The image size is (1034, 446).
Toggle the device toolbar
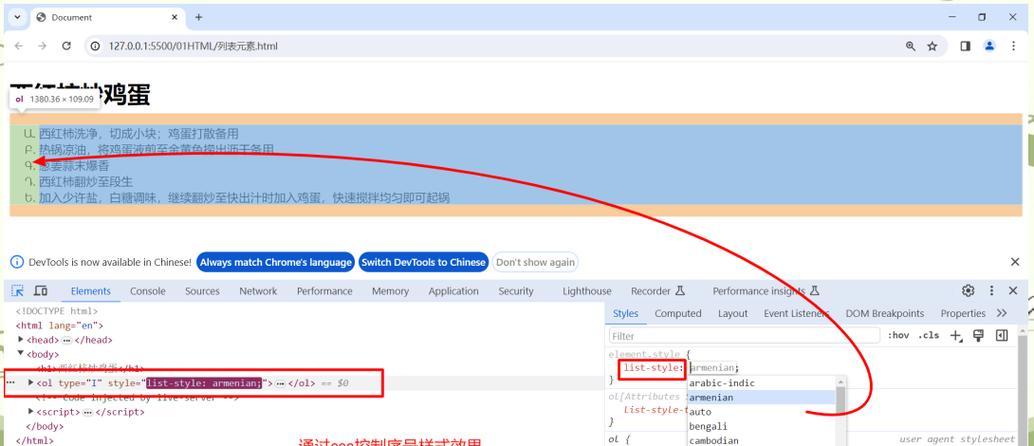point(40,291)
